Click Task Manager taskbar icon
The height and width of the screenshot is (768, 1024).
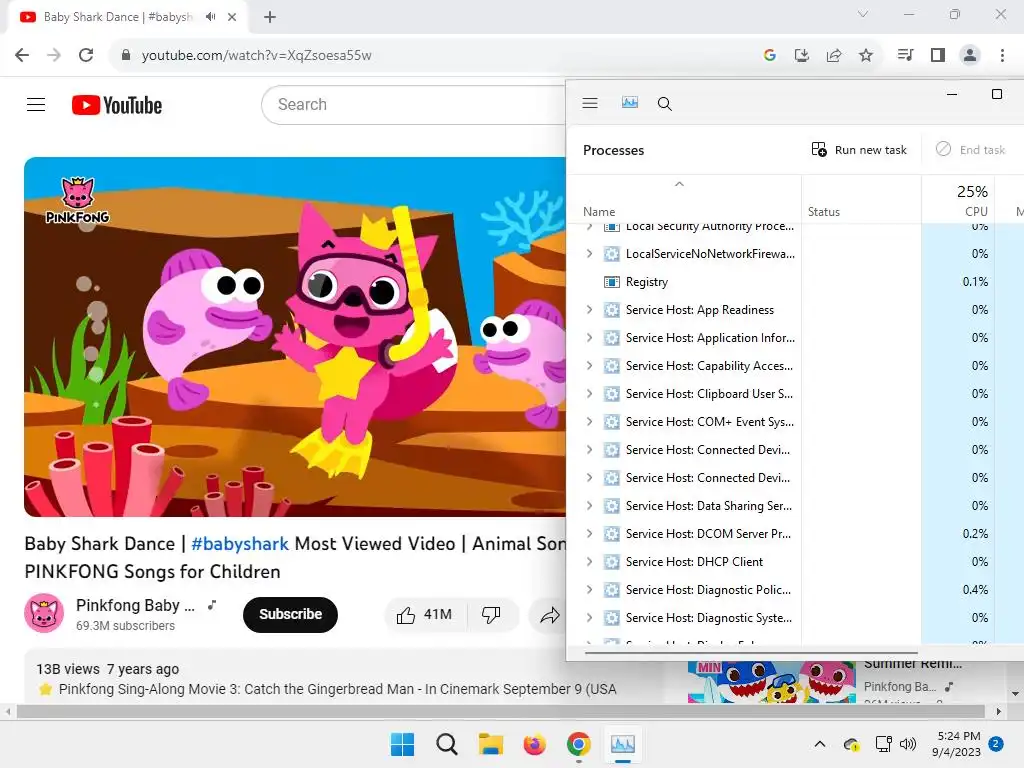click(622, 744)
